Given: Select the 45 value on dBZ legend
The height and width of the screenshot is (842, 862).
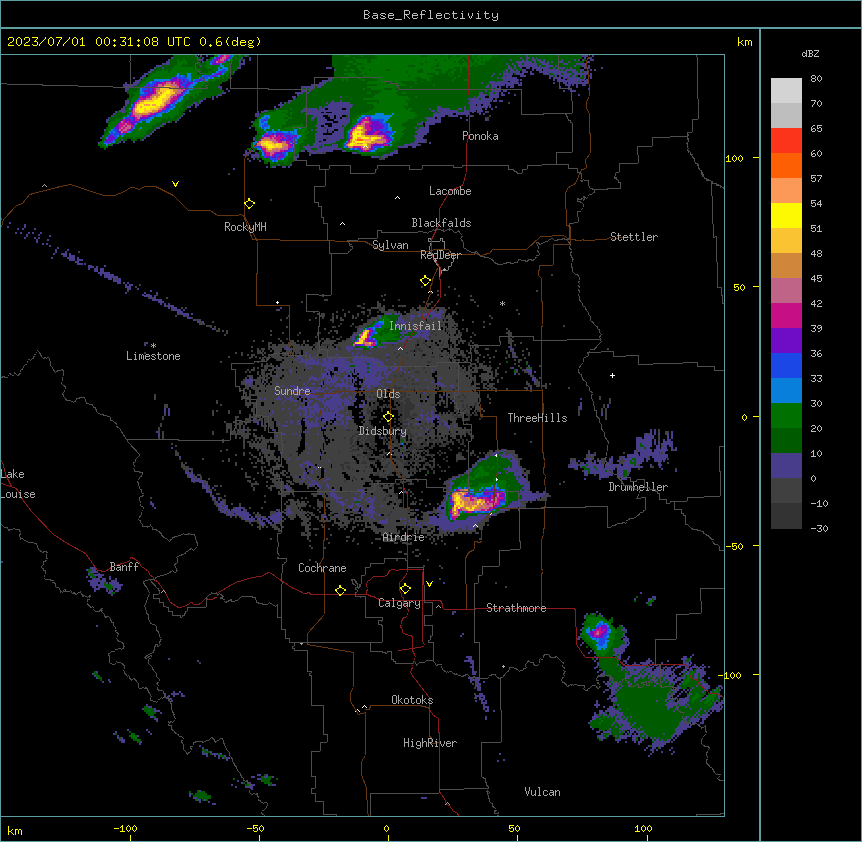Looking at the screenshot, I should [816, 278].
